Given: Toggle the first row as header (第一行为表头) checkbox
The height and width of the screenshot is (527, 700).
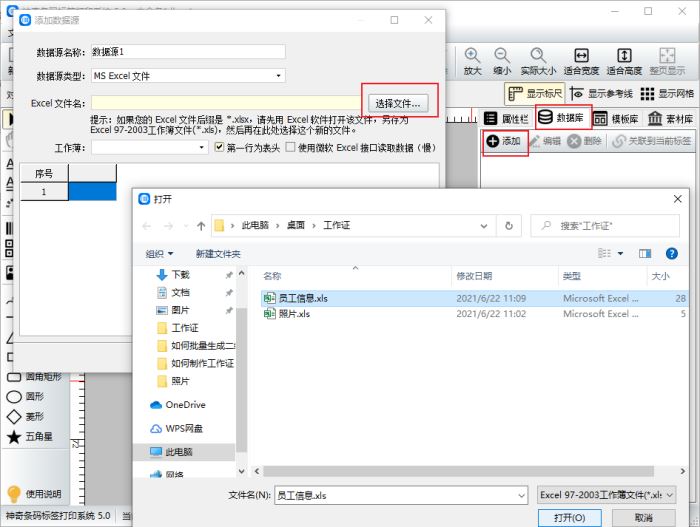Looking at the screenshot, I should coord(219,147).
